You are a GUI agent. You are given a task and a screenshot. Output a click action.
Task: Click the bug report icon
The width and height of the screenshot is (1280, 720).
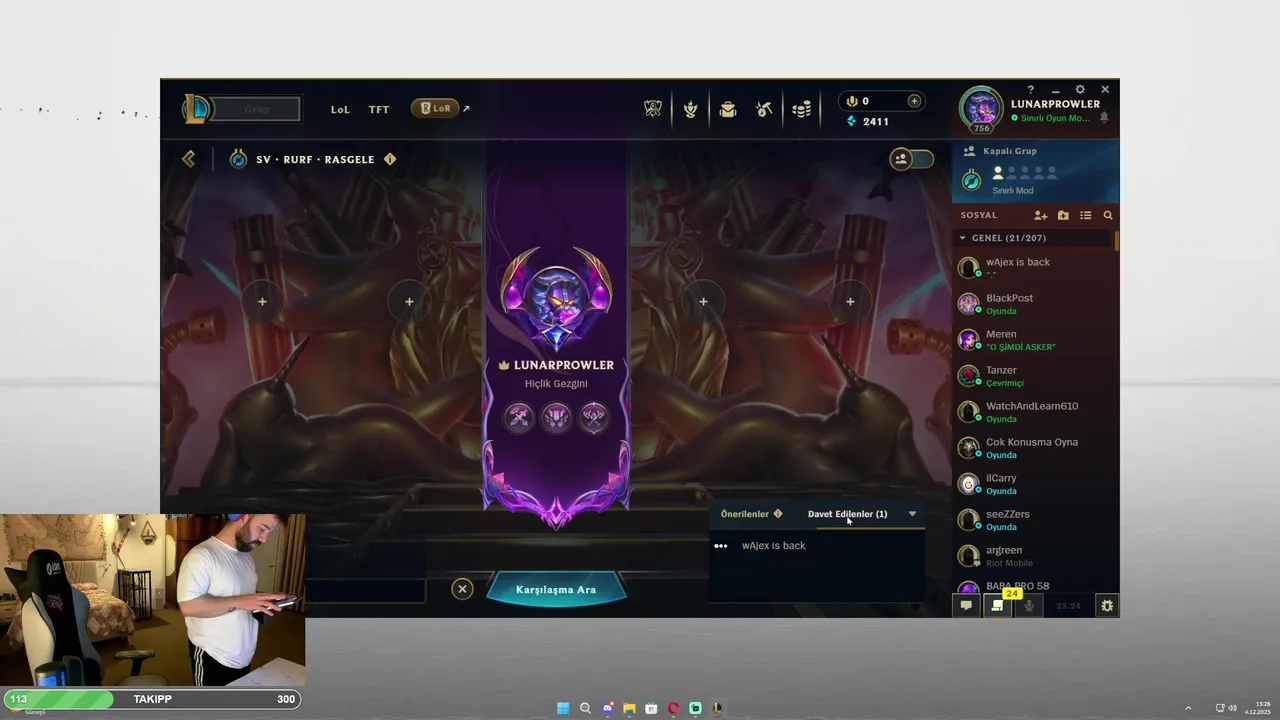coord(1107,605)
